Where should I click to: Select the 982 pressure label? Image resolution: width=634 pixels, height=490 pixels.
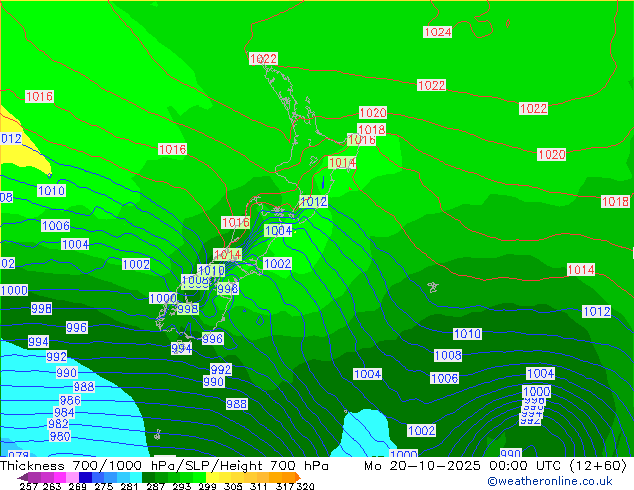click(x=58, y=424)
